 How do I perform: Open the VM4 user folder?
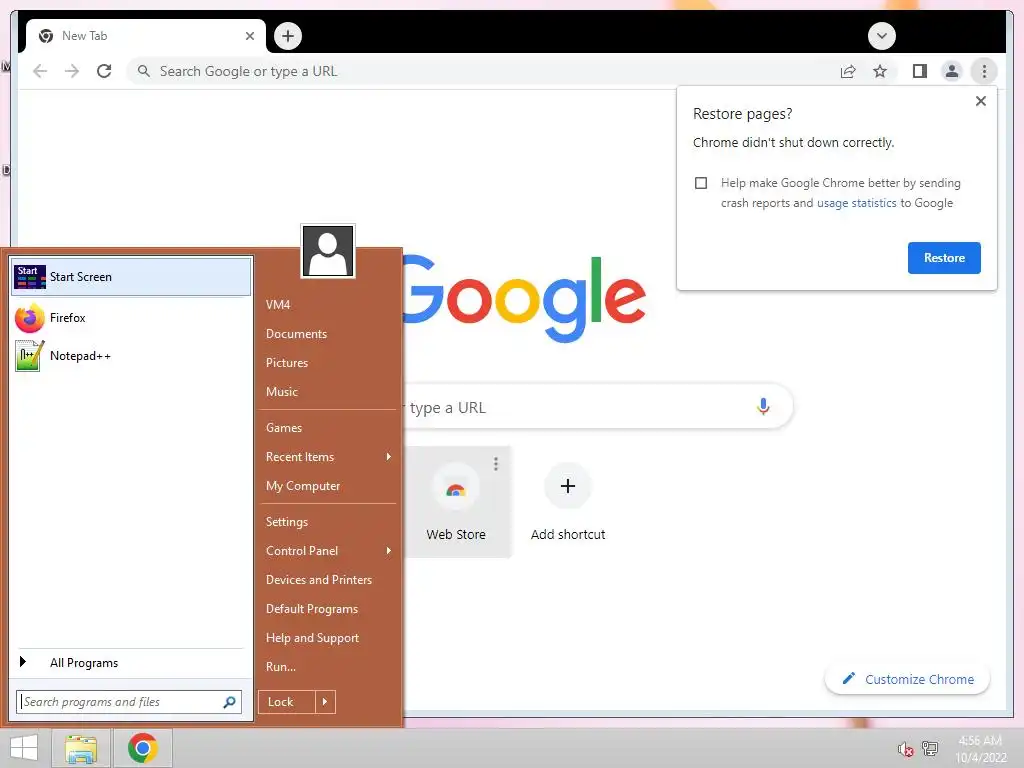pyautogui.click(x=278, y=305)
